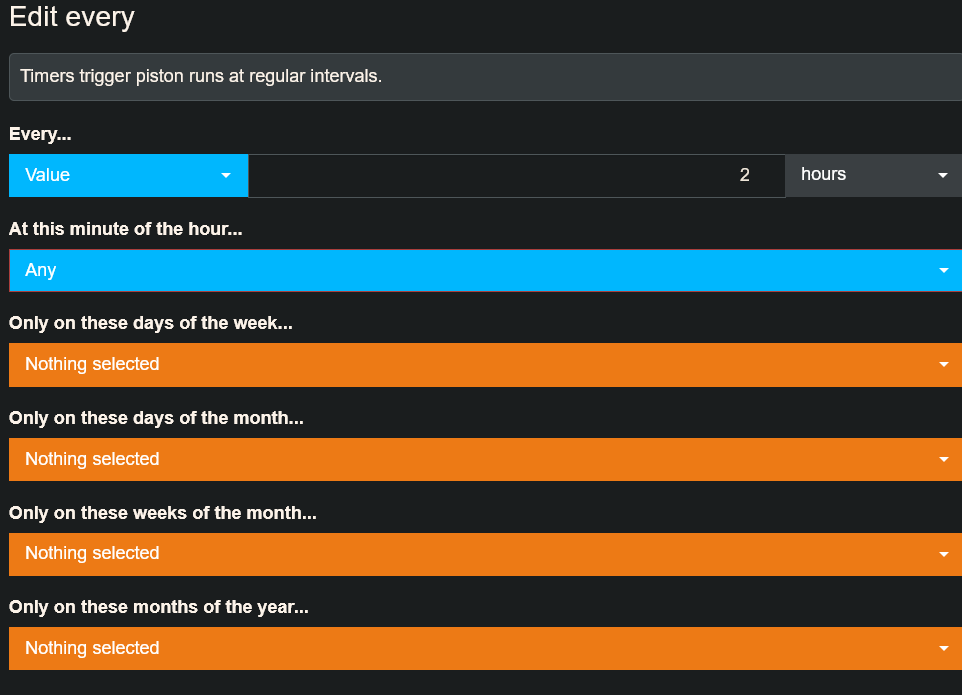Open the weeks of the month selector
Screen dimensions: 962x695
click(485, 554)
